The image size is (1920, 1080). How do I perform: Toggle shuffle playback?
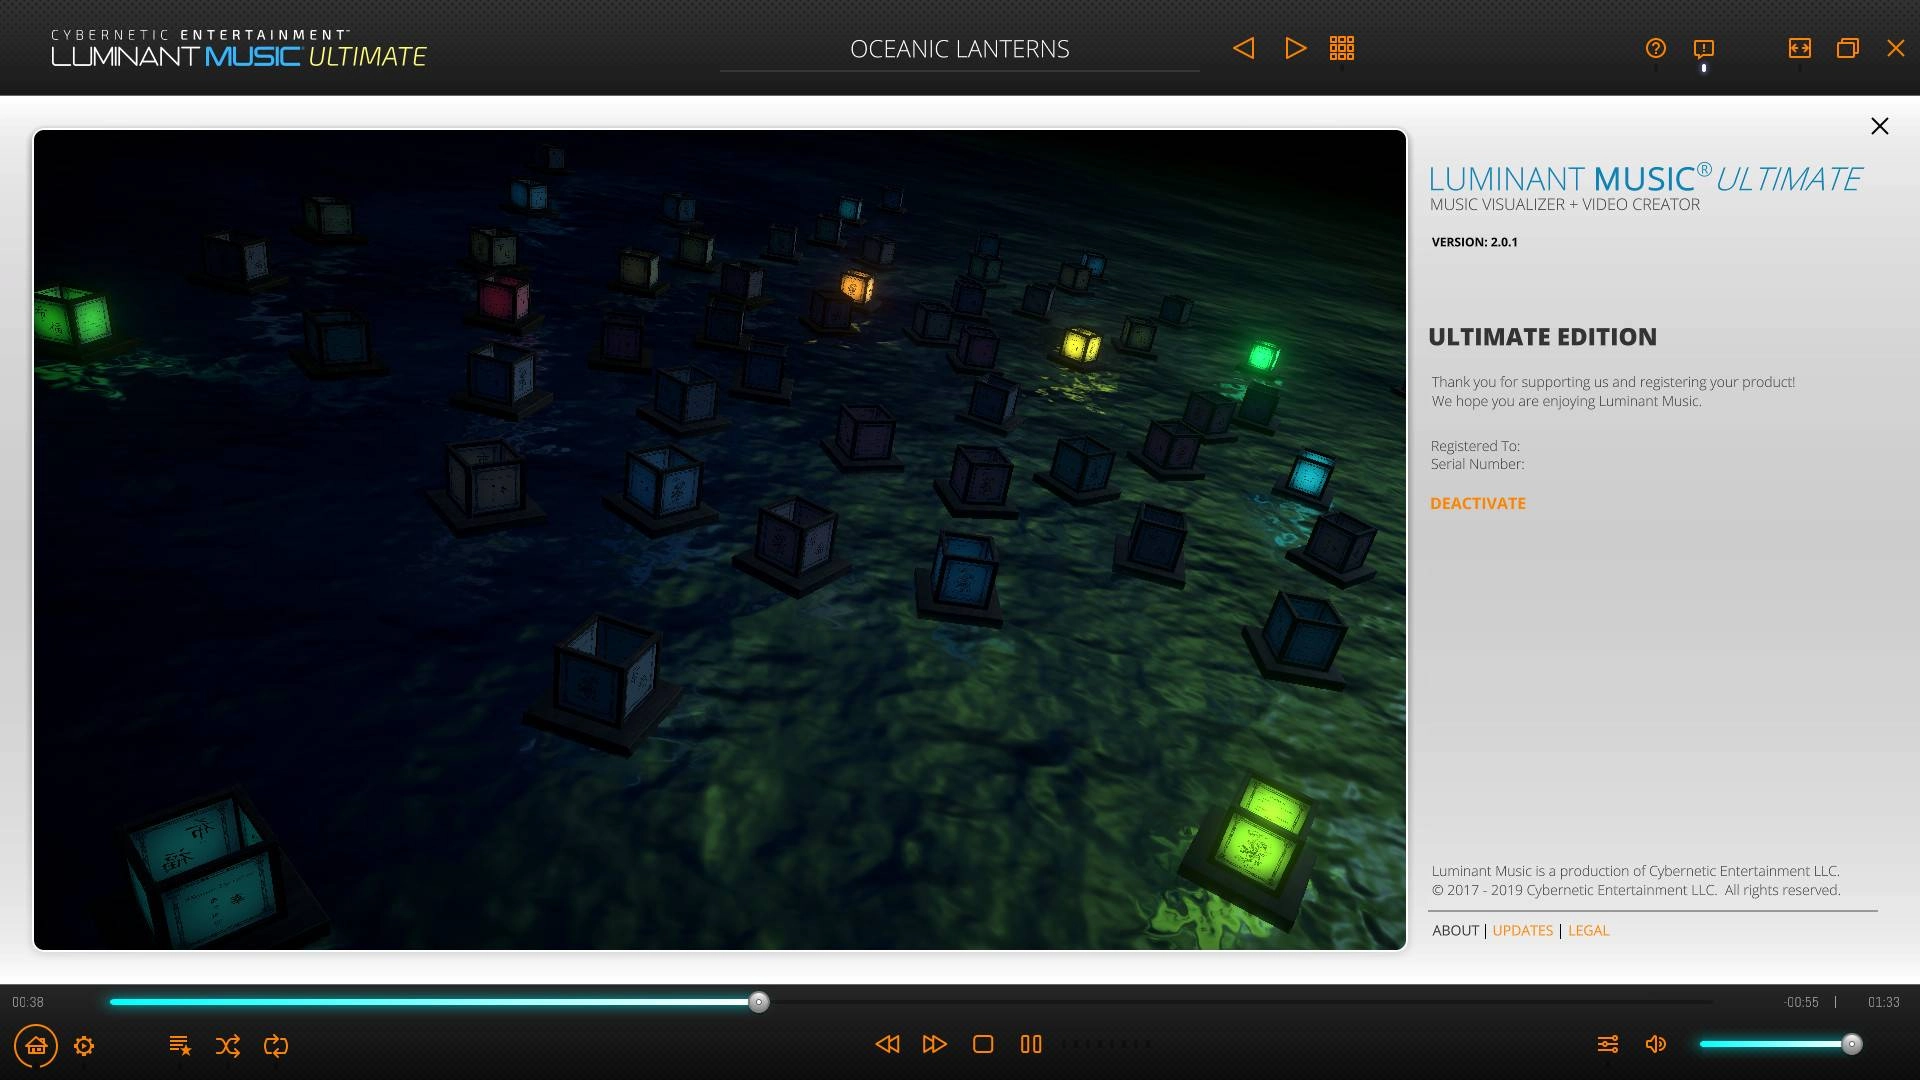228,1046
